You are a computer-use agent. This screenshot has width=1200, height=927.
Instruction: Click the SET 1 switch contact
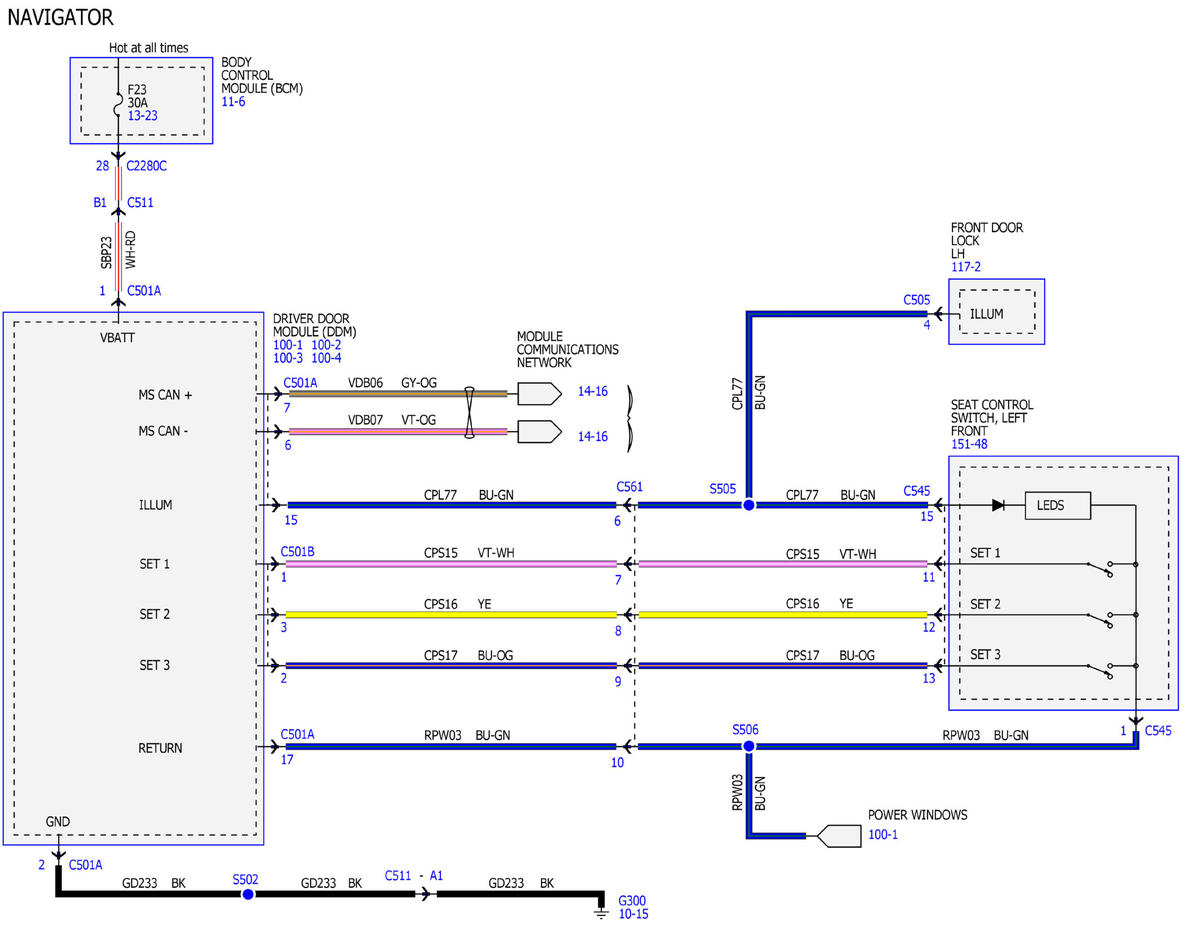[x=1102, y=568]
